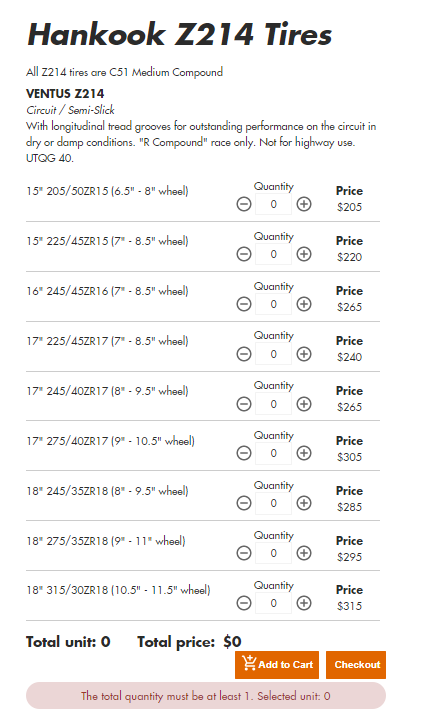Decrease quantity for 18" 315/30ZR18 tire

pyautogui.click(x=244, y=603)
